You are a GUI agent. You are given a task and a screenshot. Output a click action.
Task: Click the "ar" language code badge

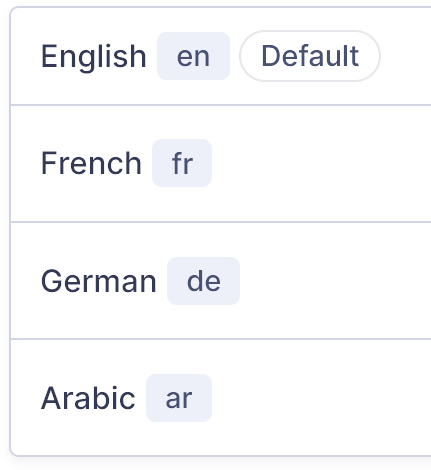179,398
